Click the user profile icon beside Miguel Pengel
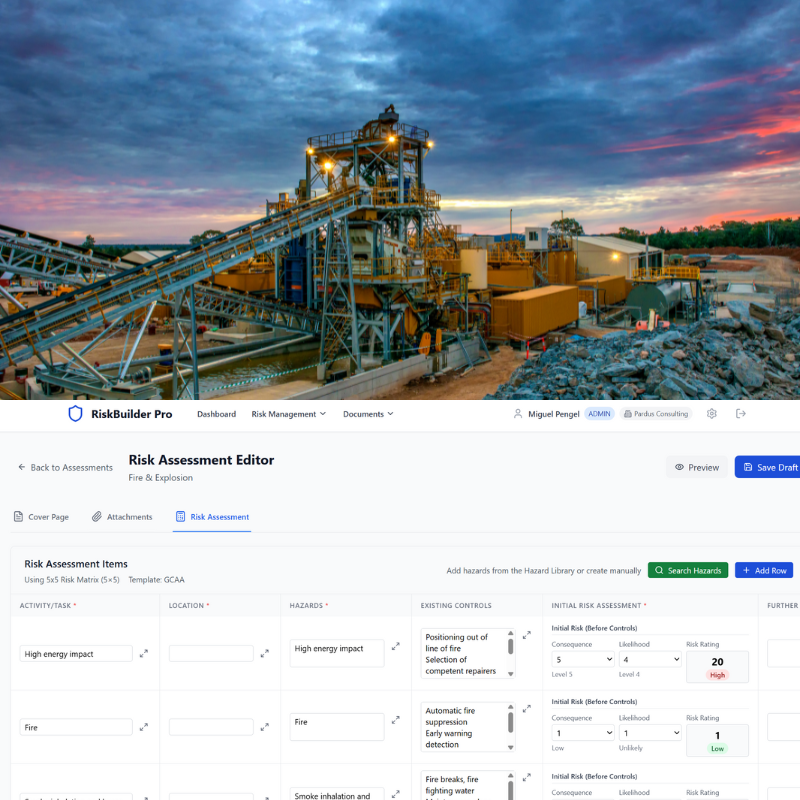 (x=518, y=414)
